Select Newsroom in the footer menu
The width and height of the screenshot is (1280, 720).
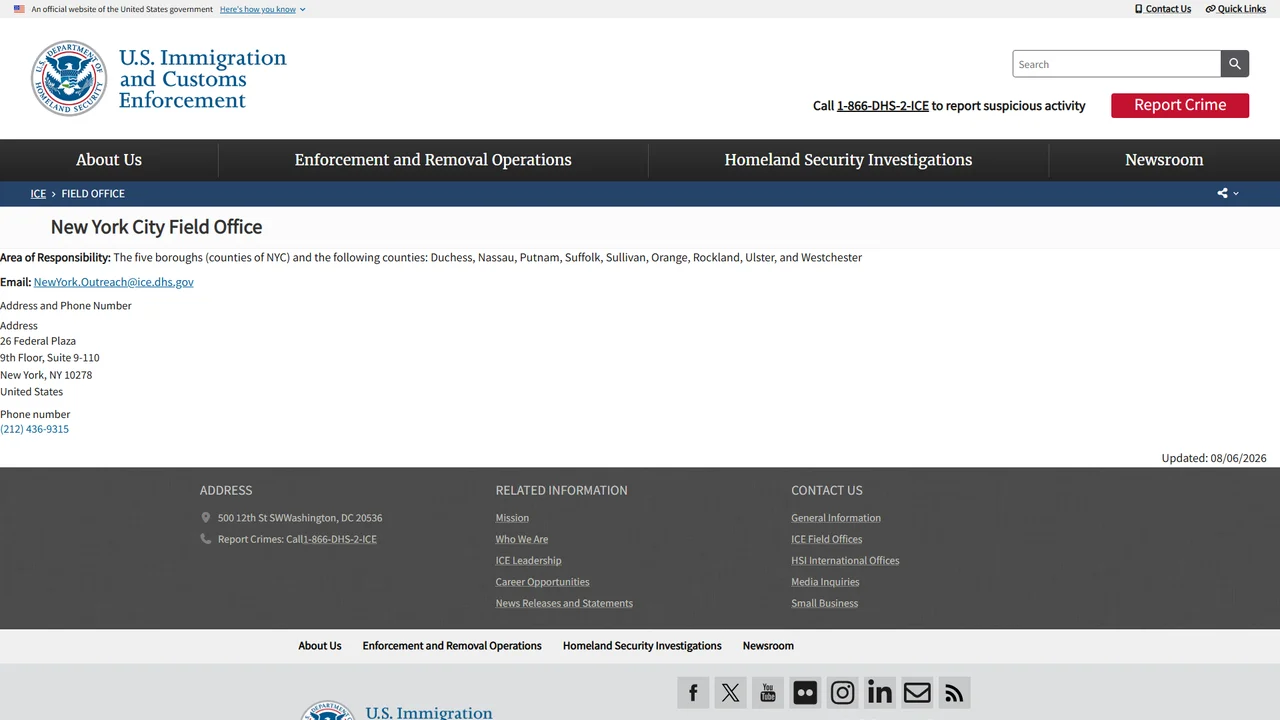coord(768,646)
